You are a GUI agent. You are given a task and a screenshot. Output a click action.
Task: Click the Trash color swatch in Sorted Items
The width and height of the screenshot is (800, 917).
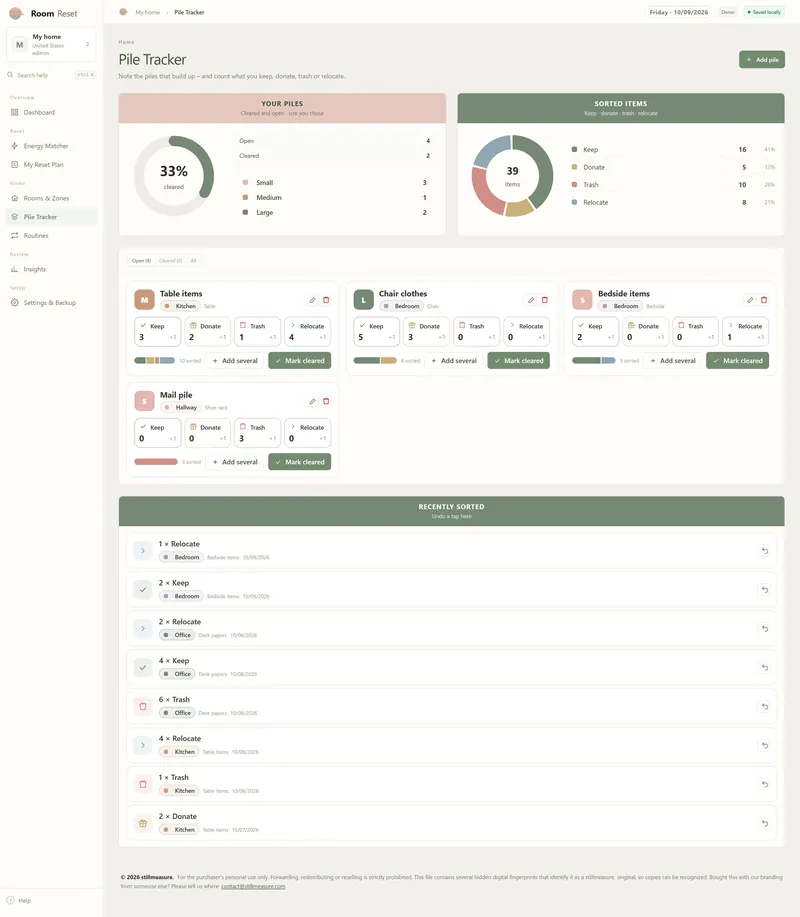click(x=574, y=184)
